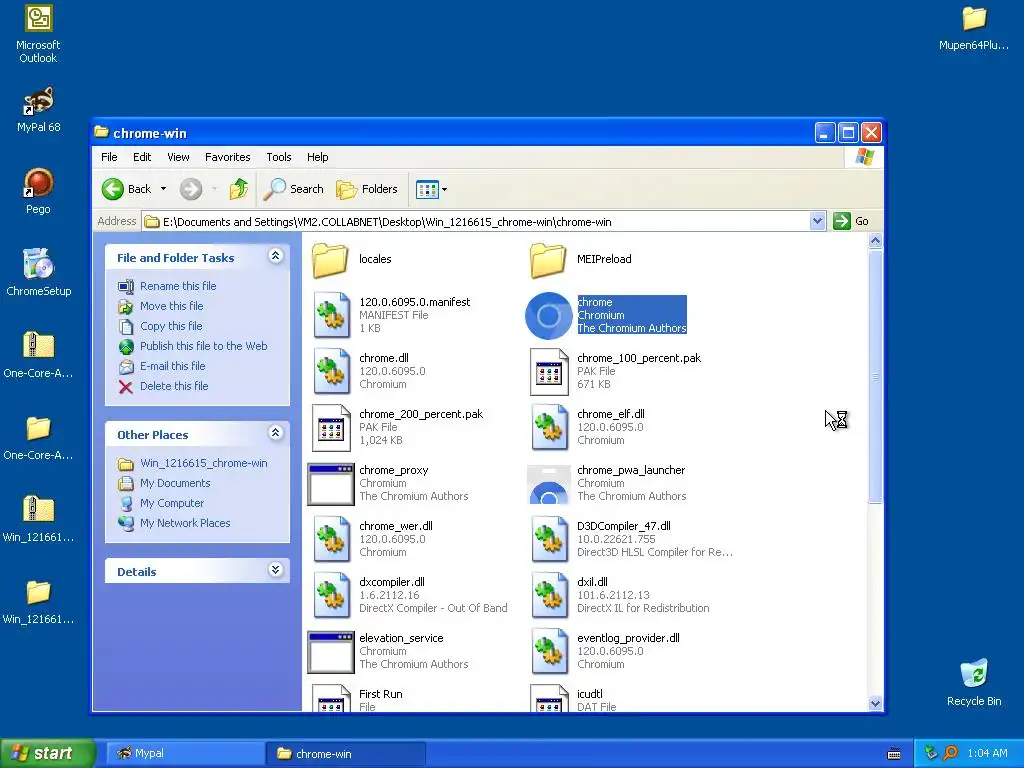Click the on-screen keyboard taskbar icon
The image size is (1024, 768).
894,754
